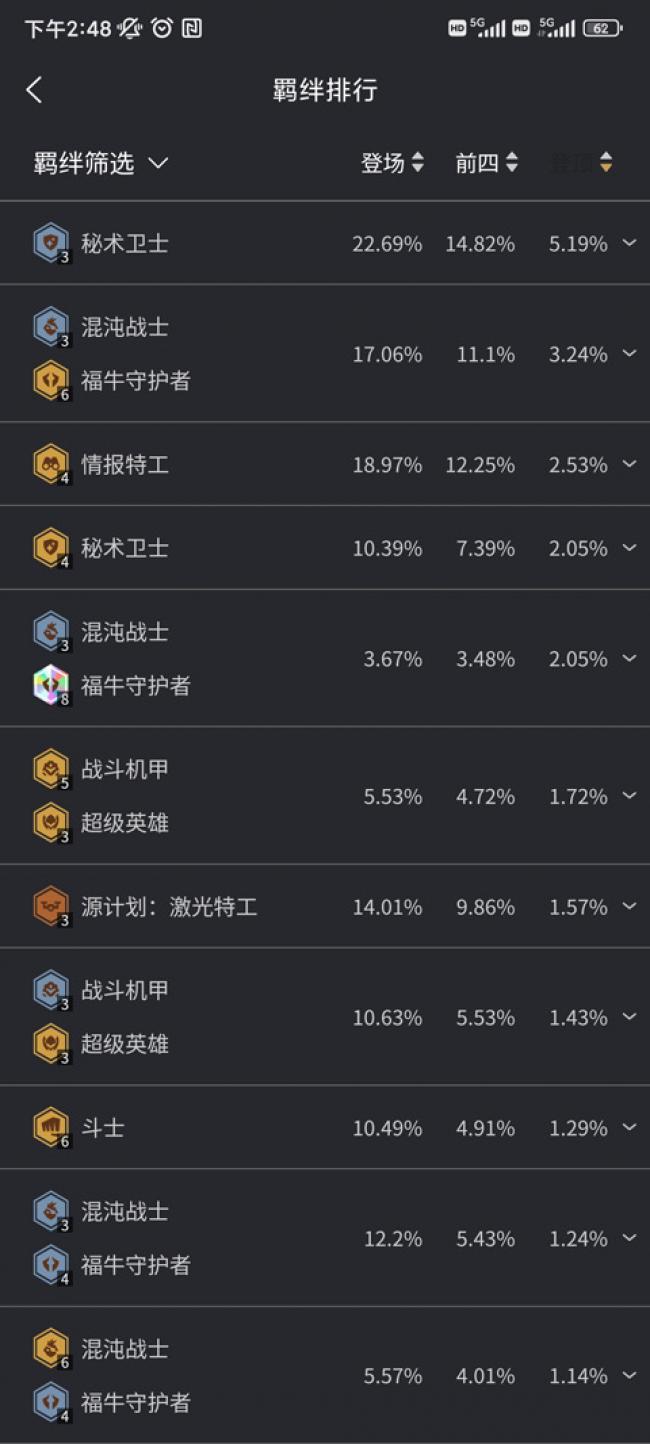Tap the back arrow icon

click(x=34, y=90)
